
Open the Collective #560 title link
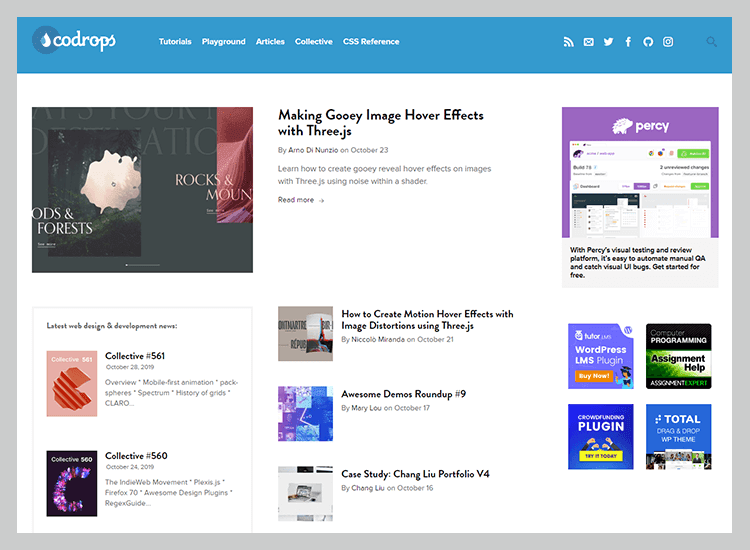tap(136, 456)
